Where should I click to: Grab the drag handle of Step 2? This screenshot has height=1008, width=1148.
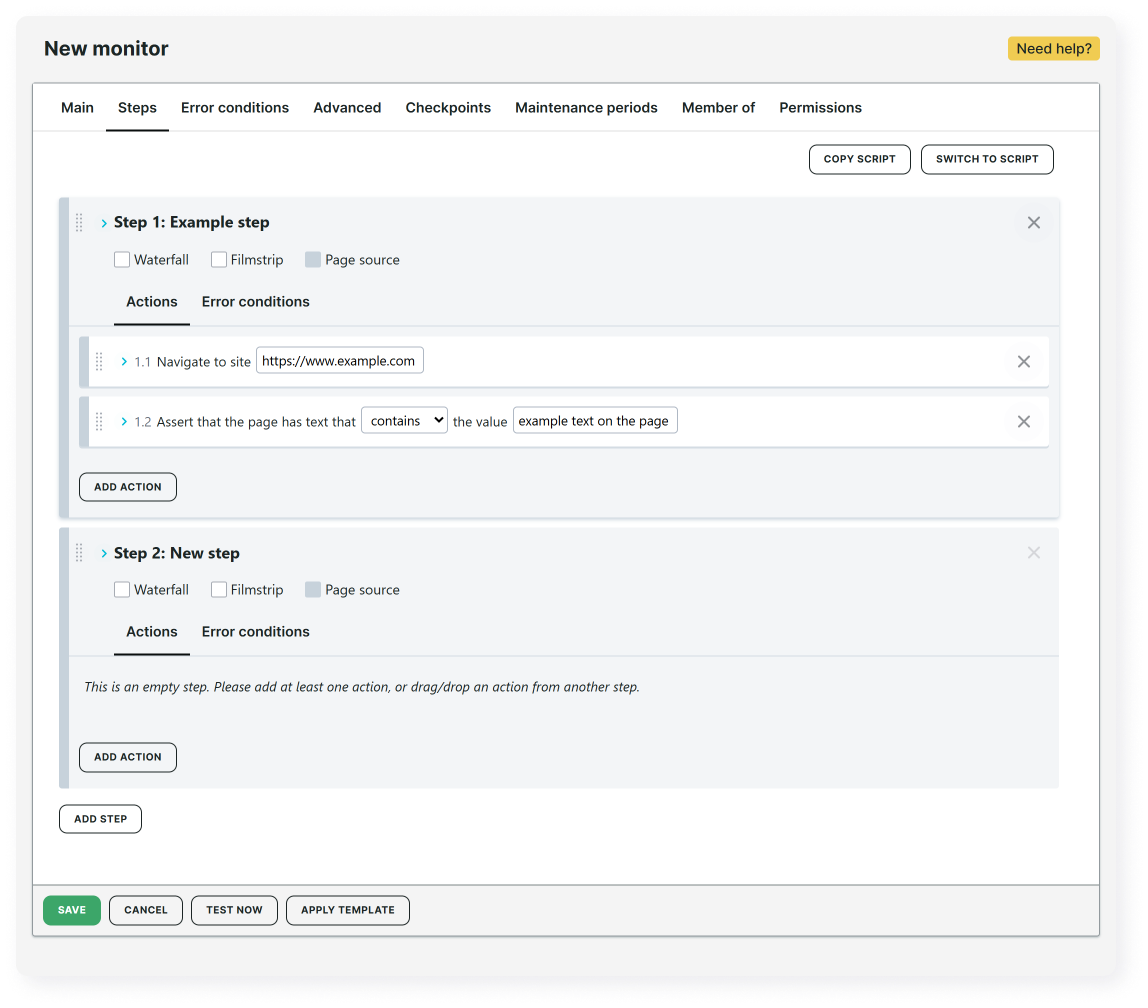pos(80,553)
